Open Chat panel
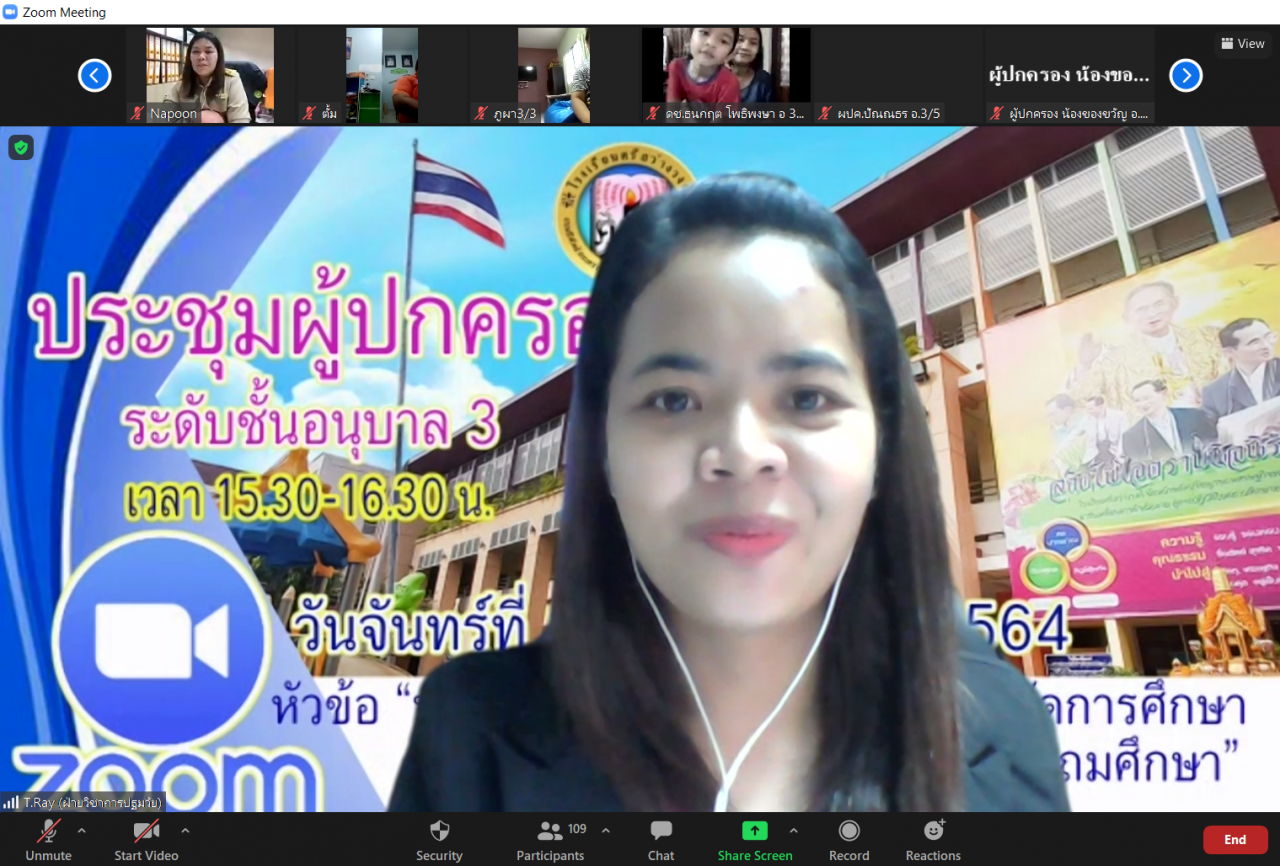Screen dimensions: 1280x866 click(661, 839)
